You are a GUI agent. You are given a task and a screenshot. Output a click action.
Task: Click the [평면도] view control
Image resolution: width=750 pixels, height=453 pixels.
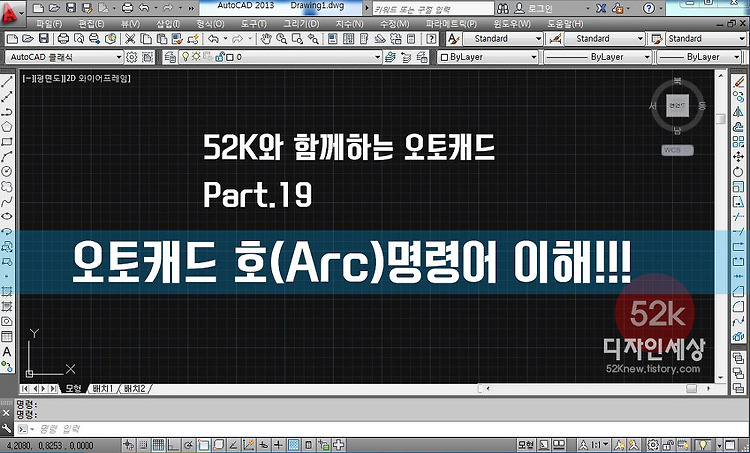coord(48,78)
